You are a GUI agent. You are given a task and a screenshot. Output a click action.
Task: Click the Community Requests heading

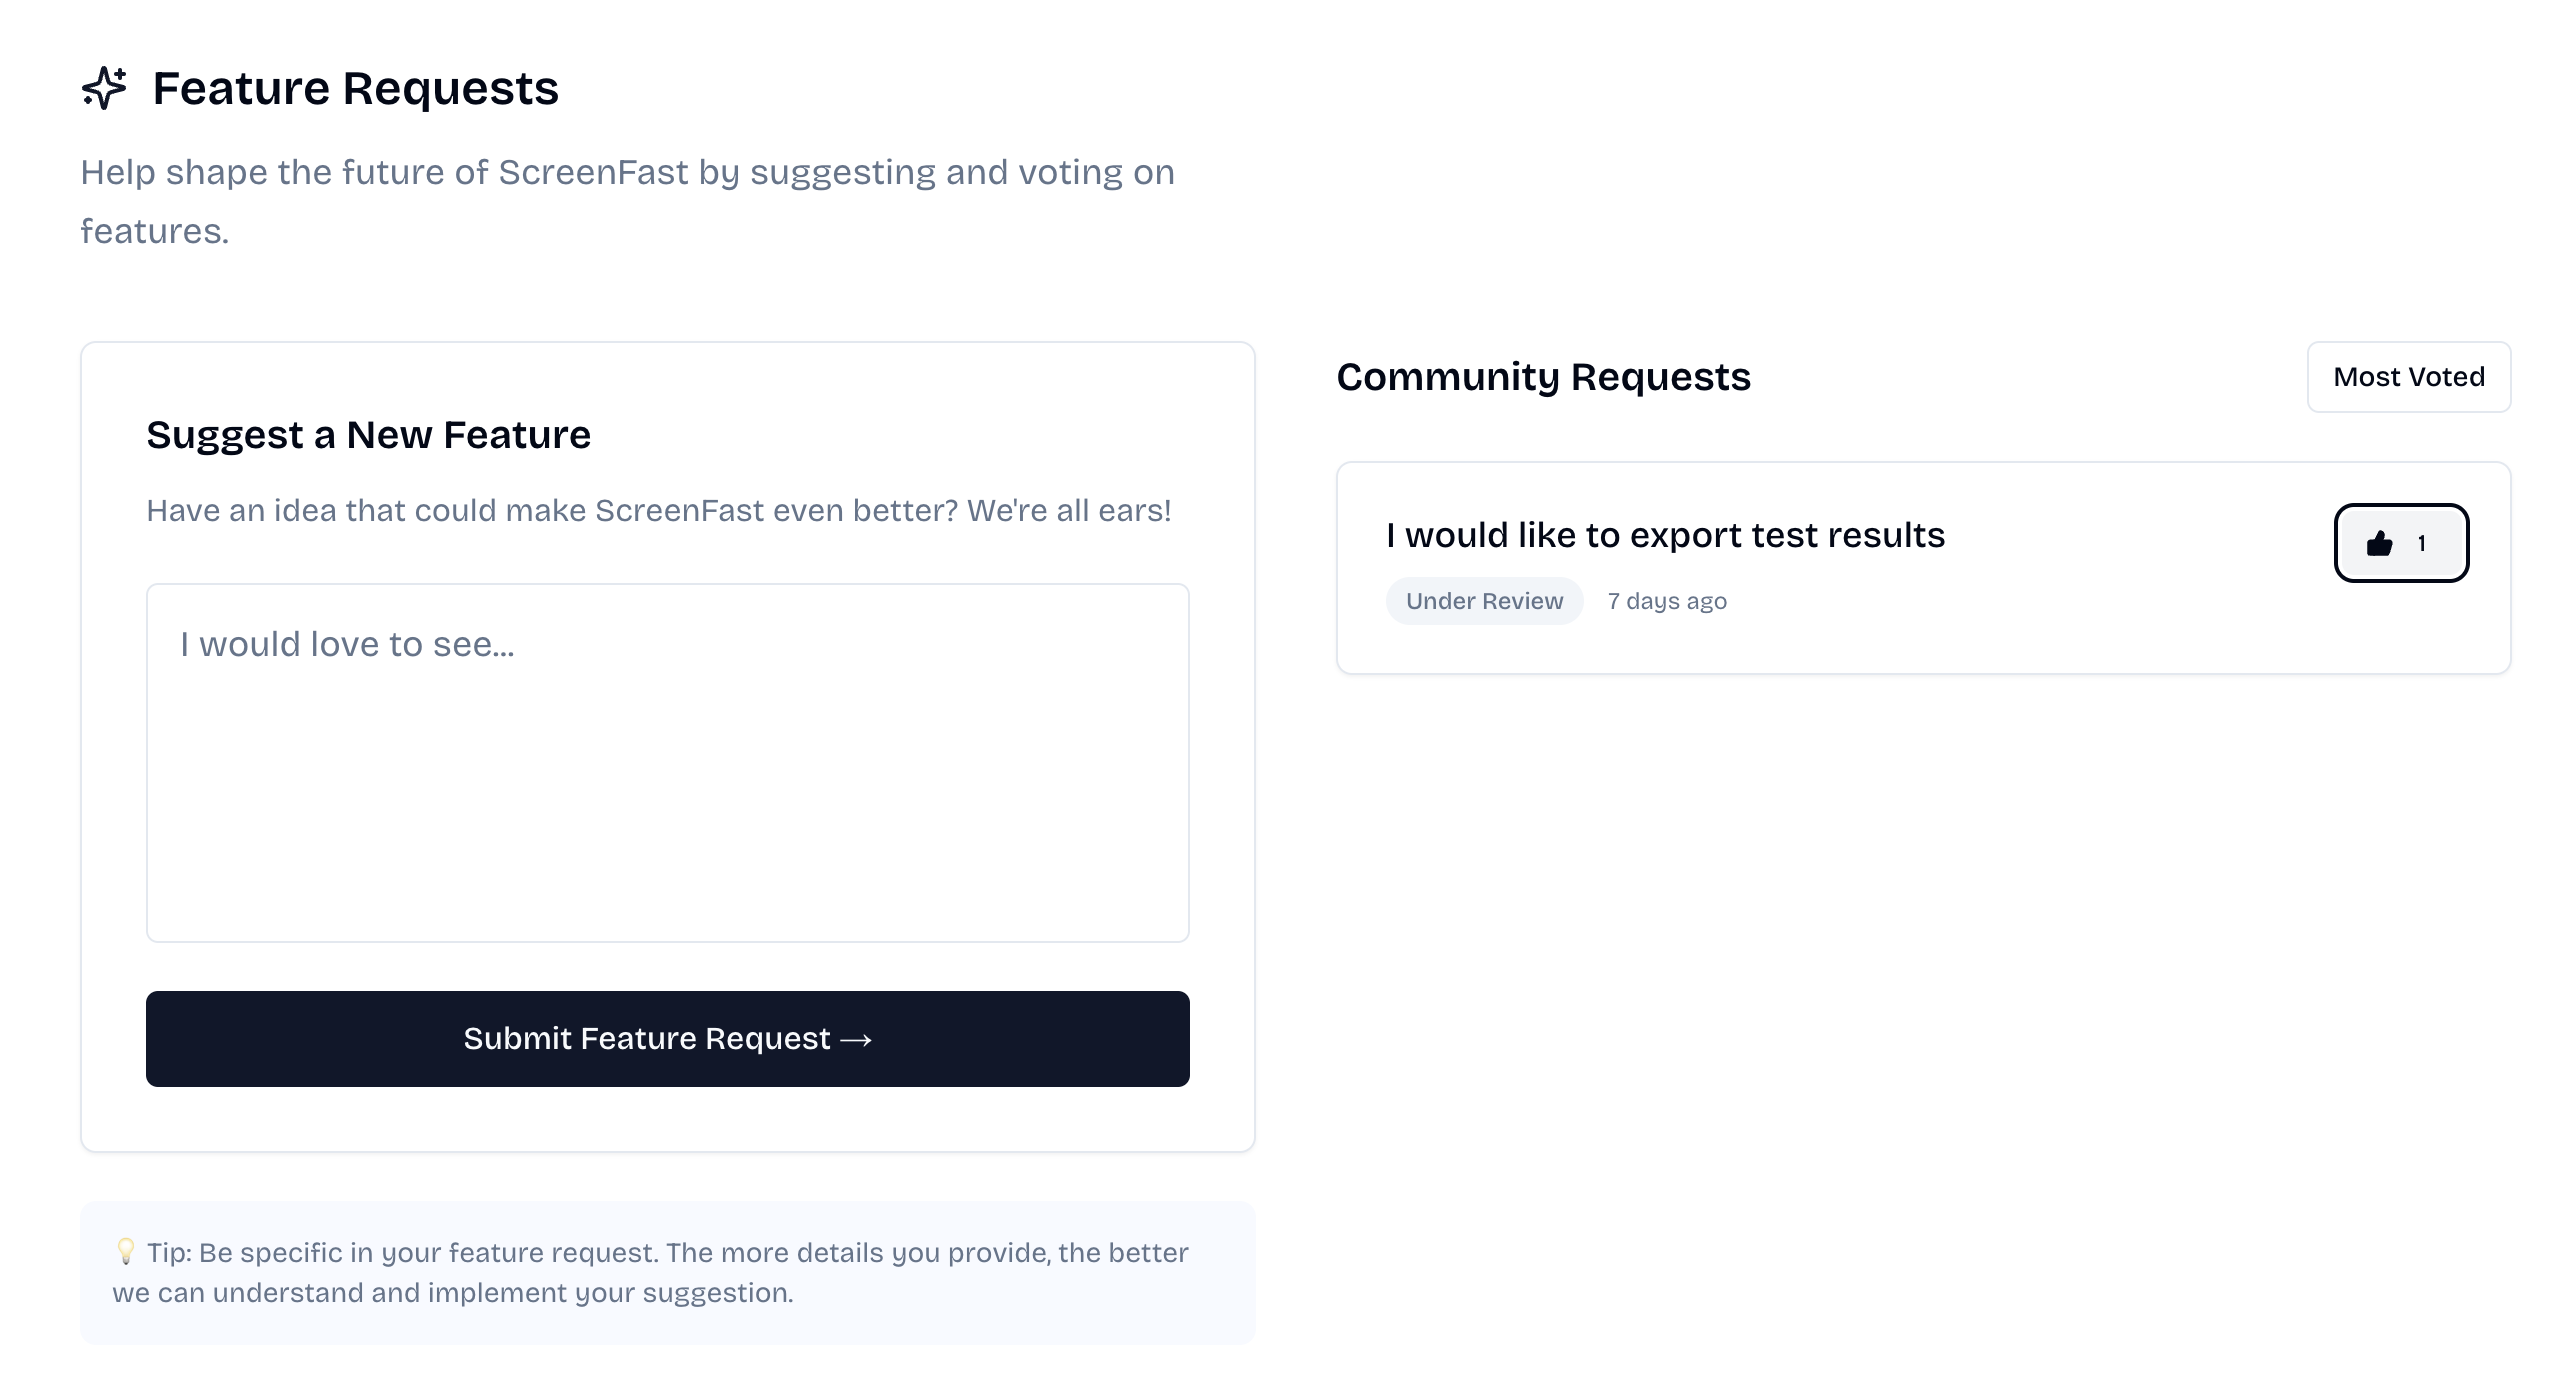[1543, 377]
